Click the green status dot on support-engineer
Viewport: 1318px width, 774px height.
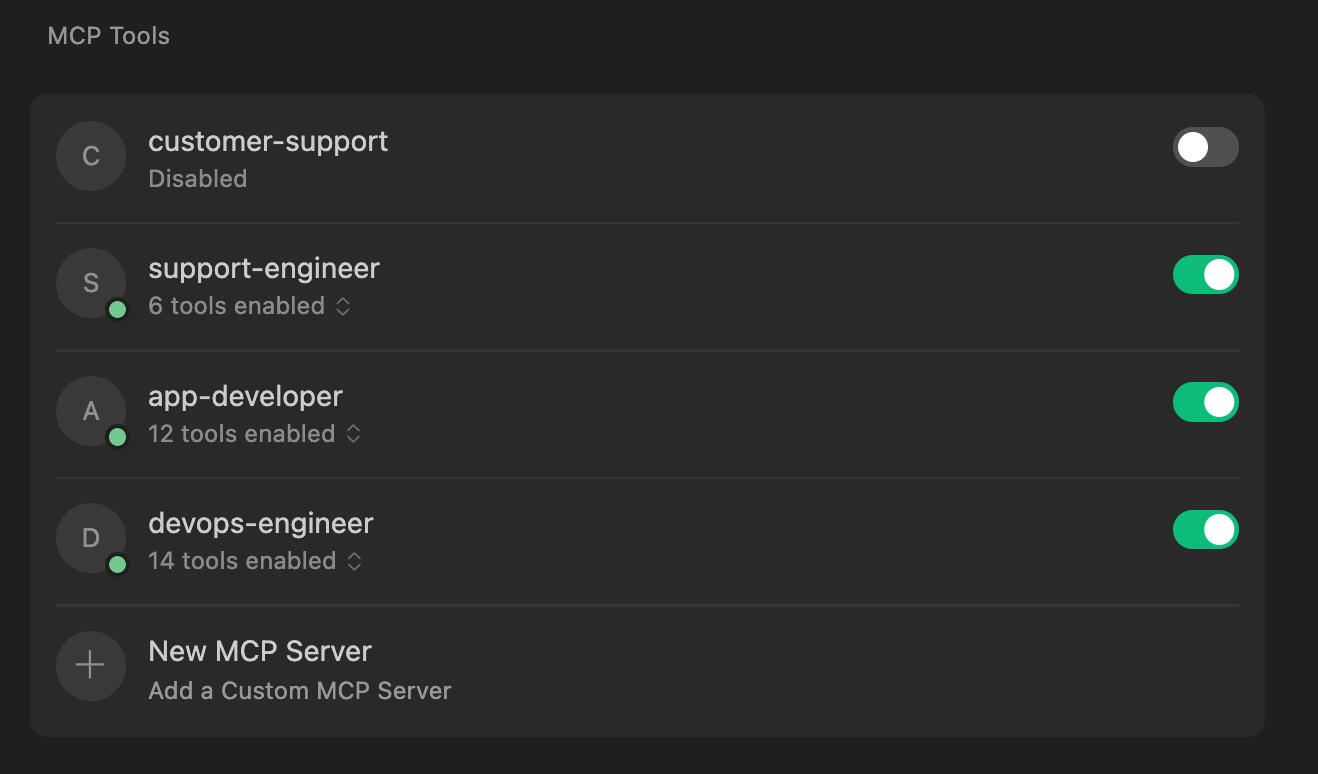[117, 310]
